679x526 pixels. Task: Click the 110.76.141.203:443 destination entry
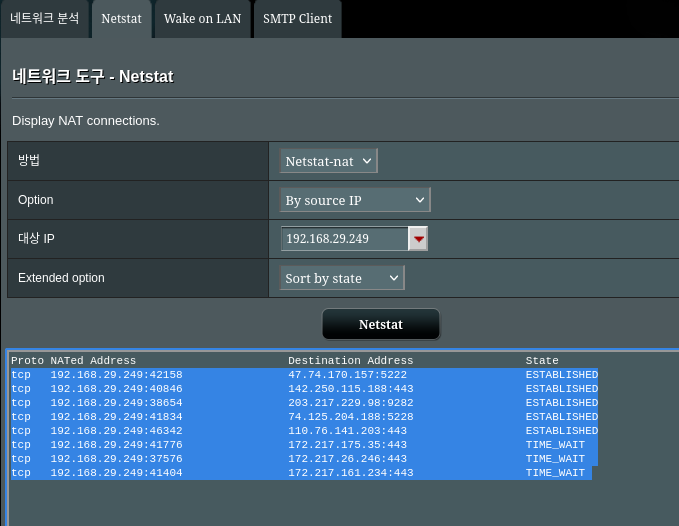click(348, 431)
